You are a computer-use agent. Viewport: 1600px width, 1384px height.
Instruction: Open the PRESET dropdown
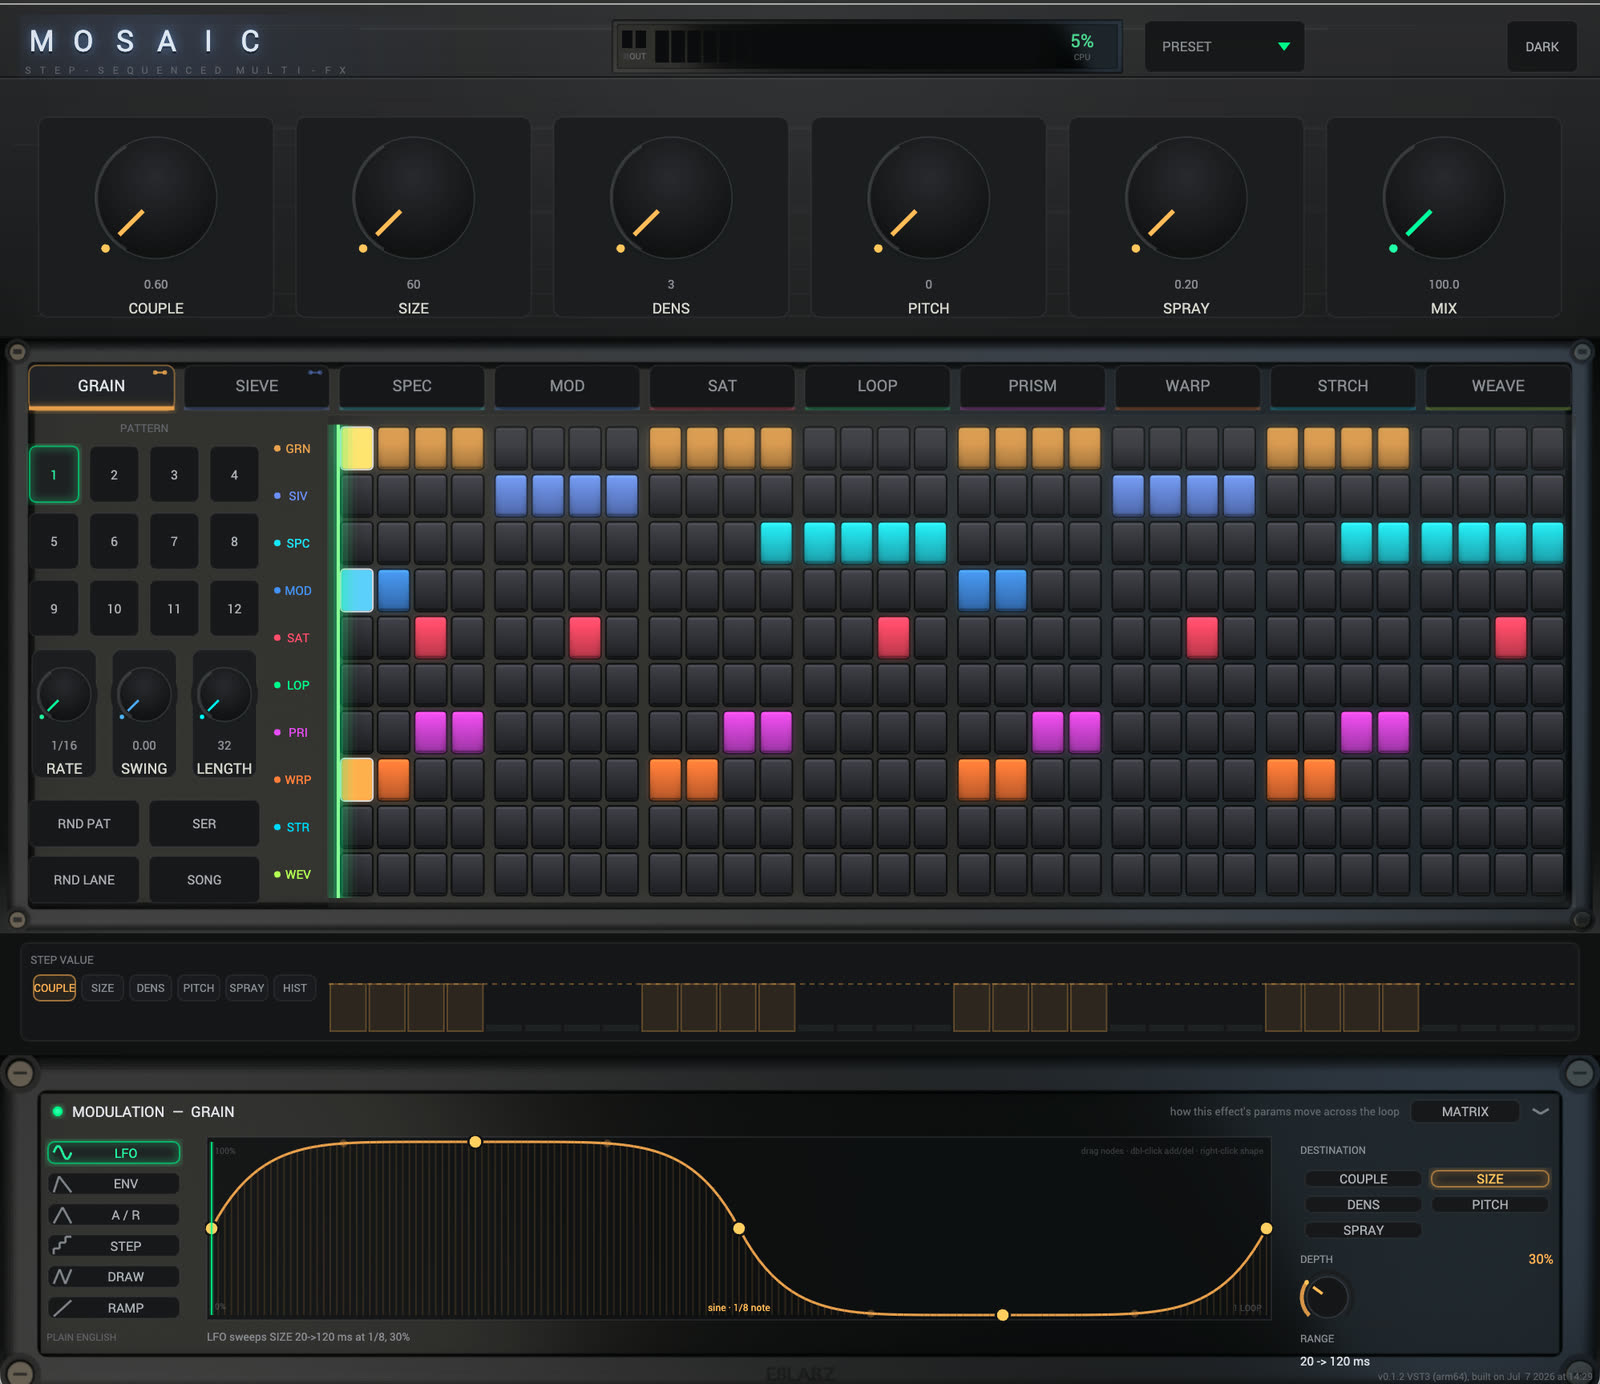pos(1224,46)
